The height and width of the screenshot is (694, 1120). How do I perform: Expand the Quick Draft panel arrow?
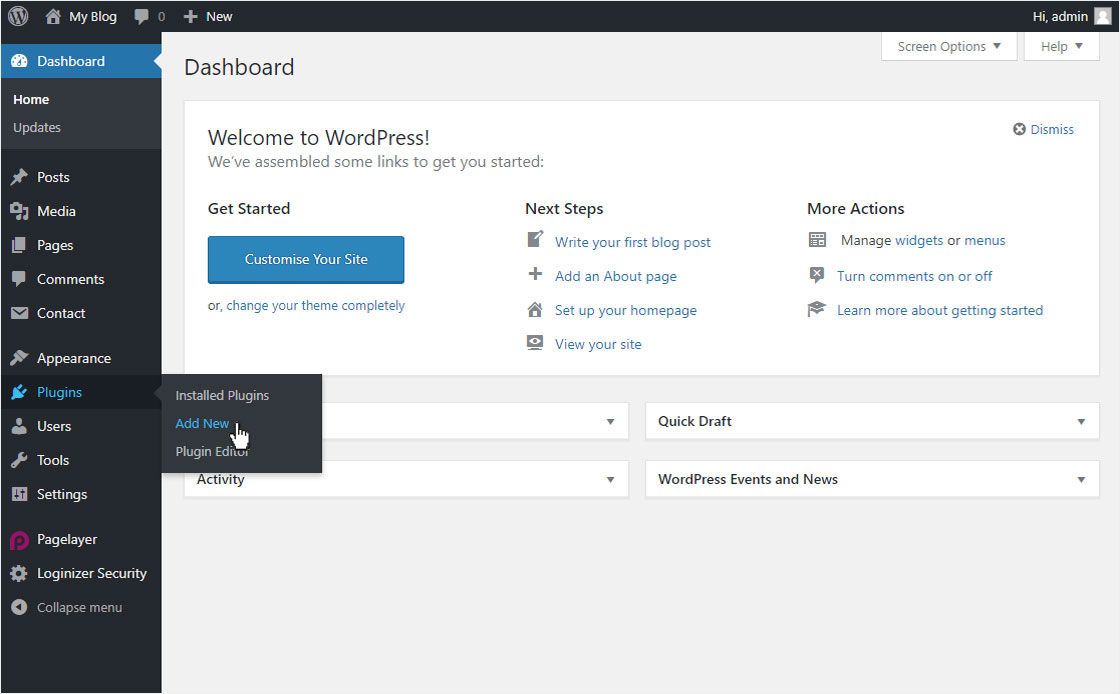(x=1081, y=422)
